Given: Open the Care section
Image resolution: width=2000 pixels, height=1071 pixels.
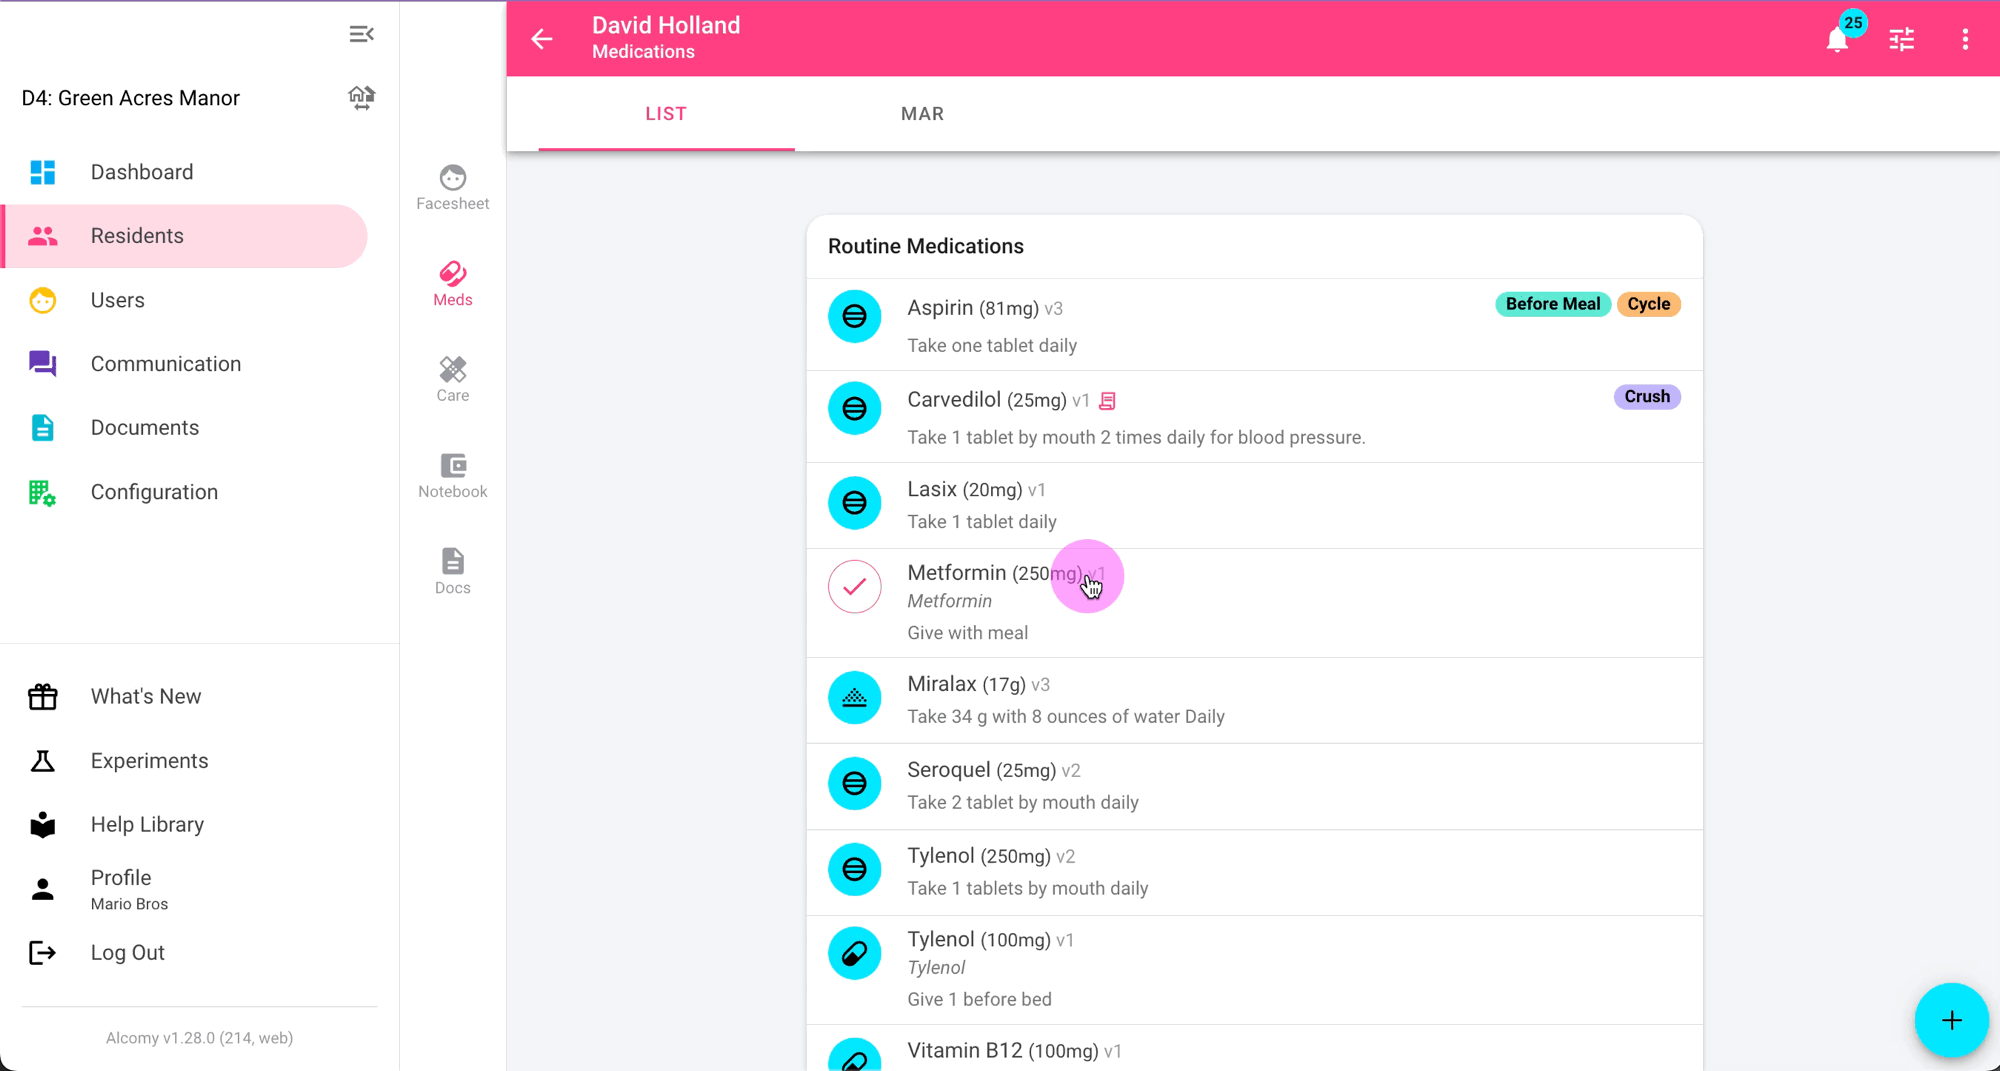Looking at the screenshot, I should [x=452, y=379].
